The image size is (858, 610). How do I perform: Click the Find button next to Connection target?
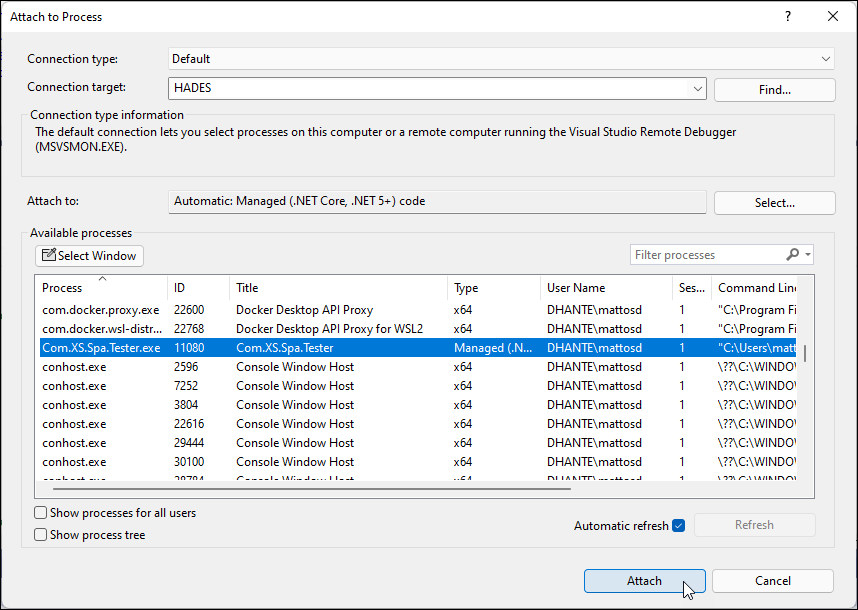774,89
